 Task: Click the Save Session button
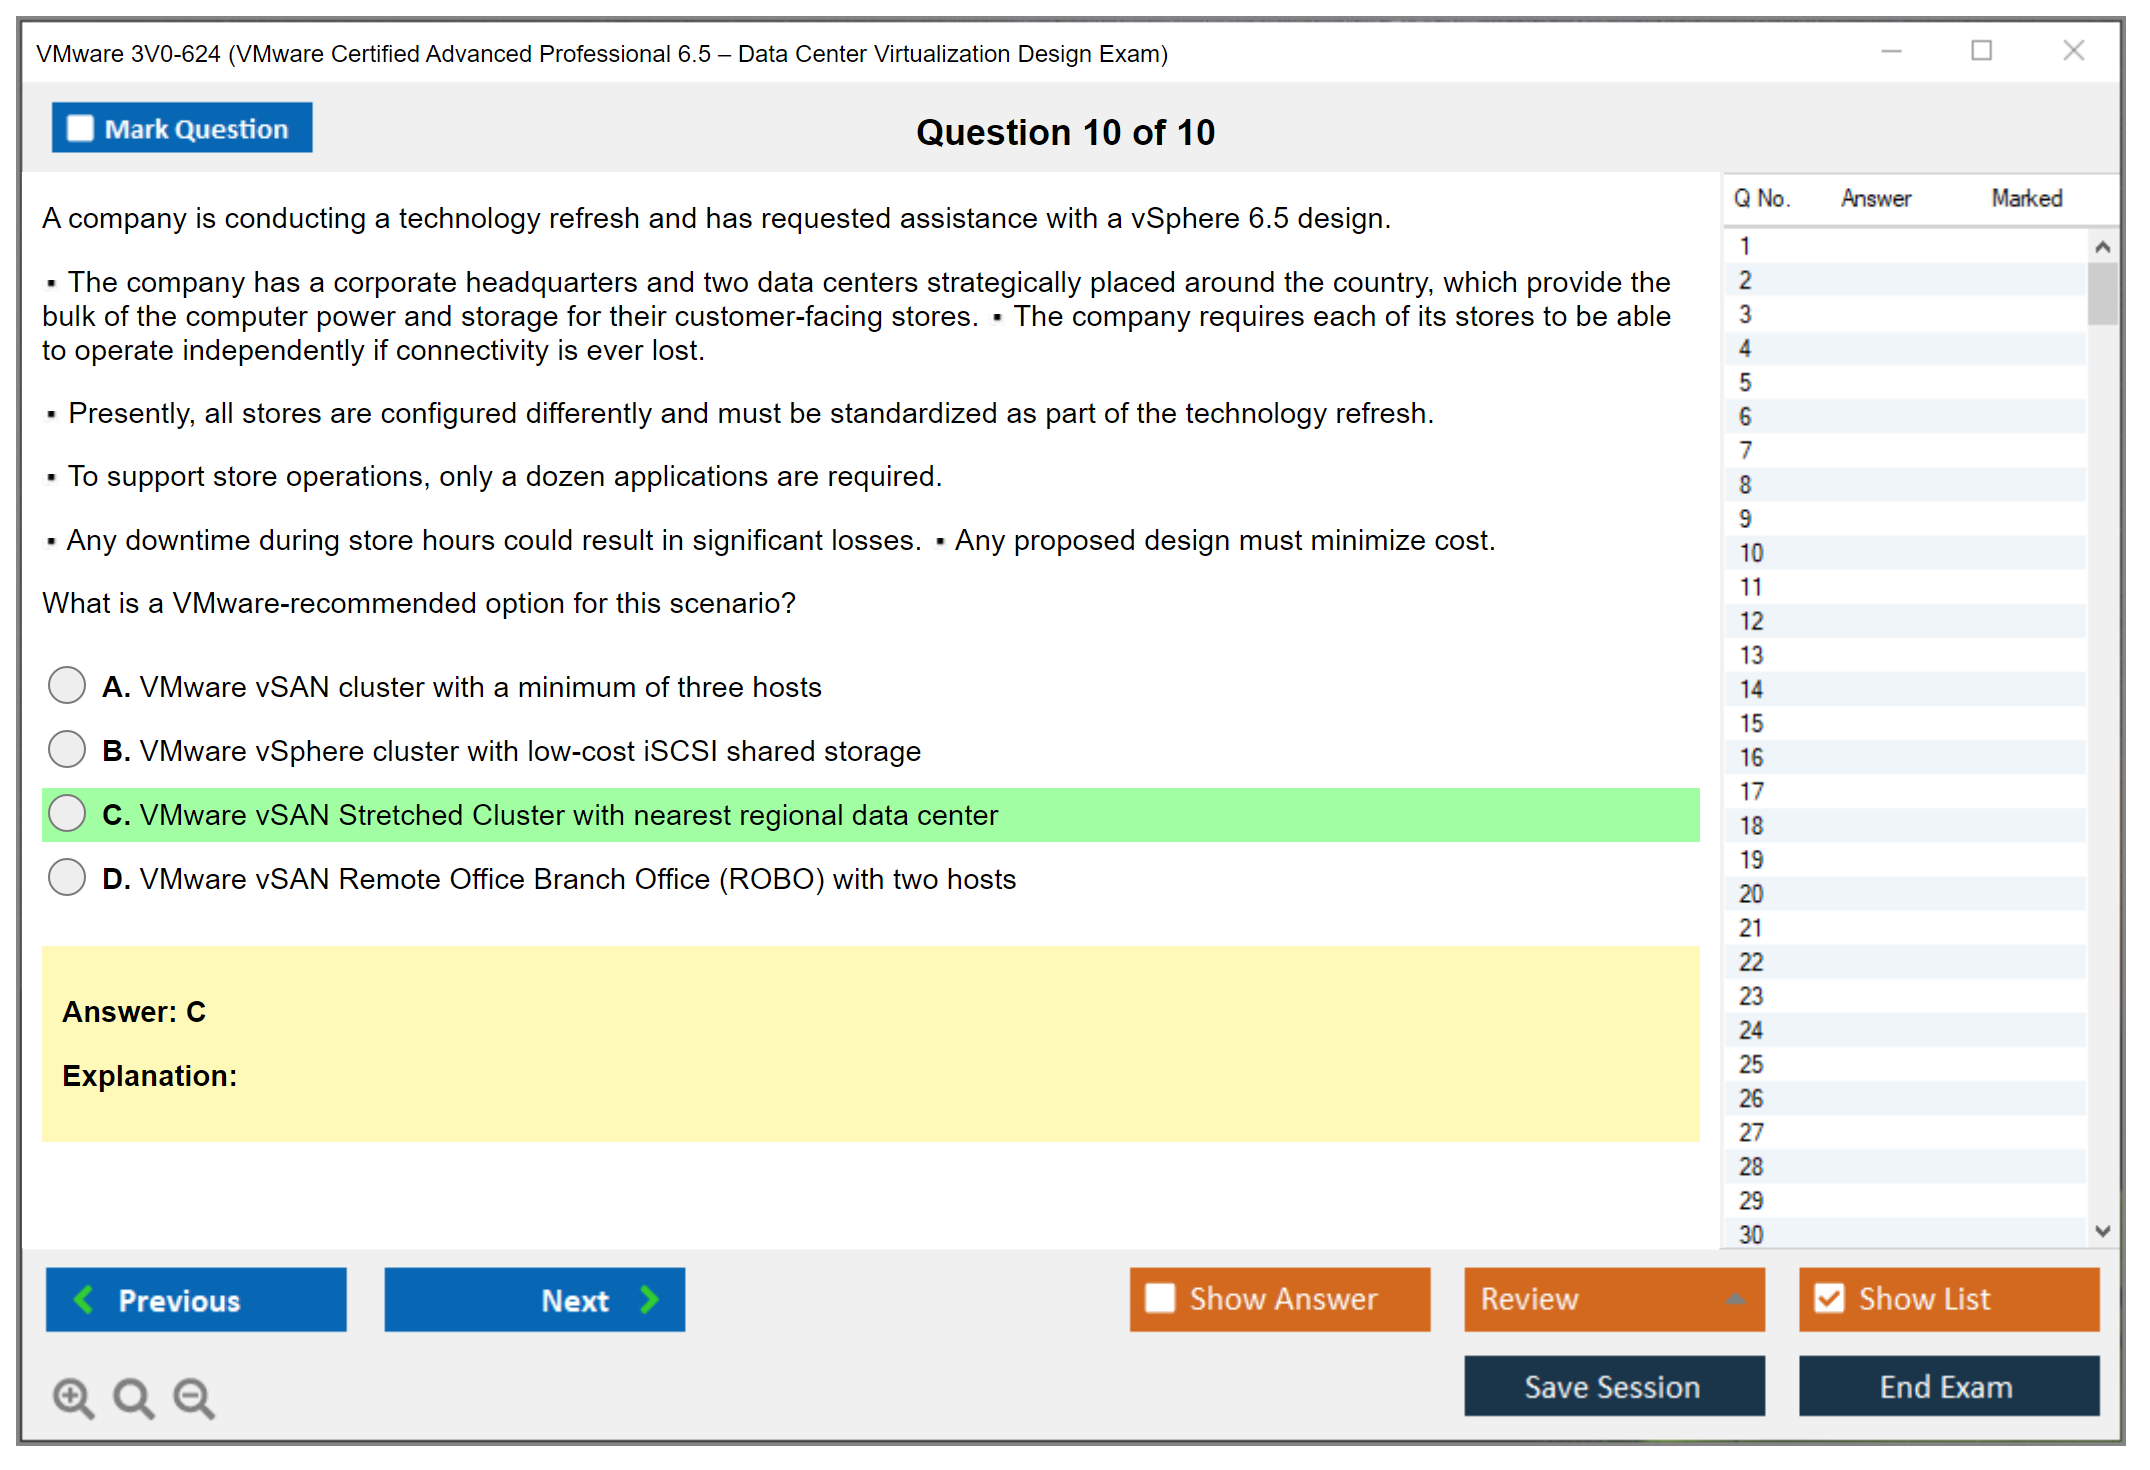[x=1613, y=1386]
